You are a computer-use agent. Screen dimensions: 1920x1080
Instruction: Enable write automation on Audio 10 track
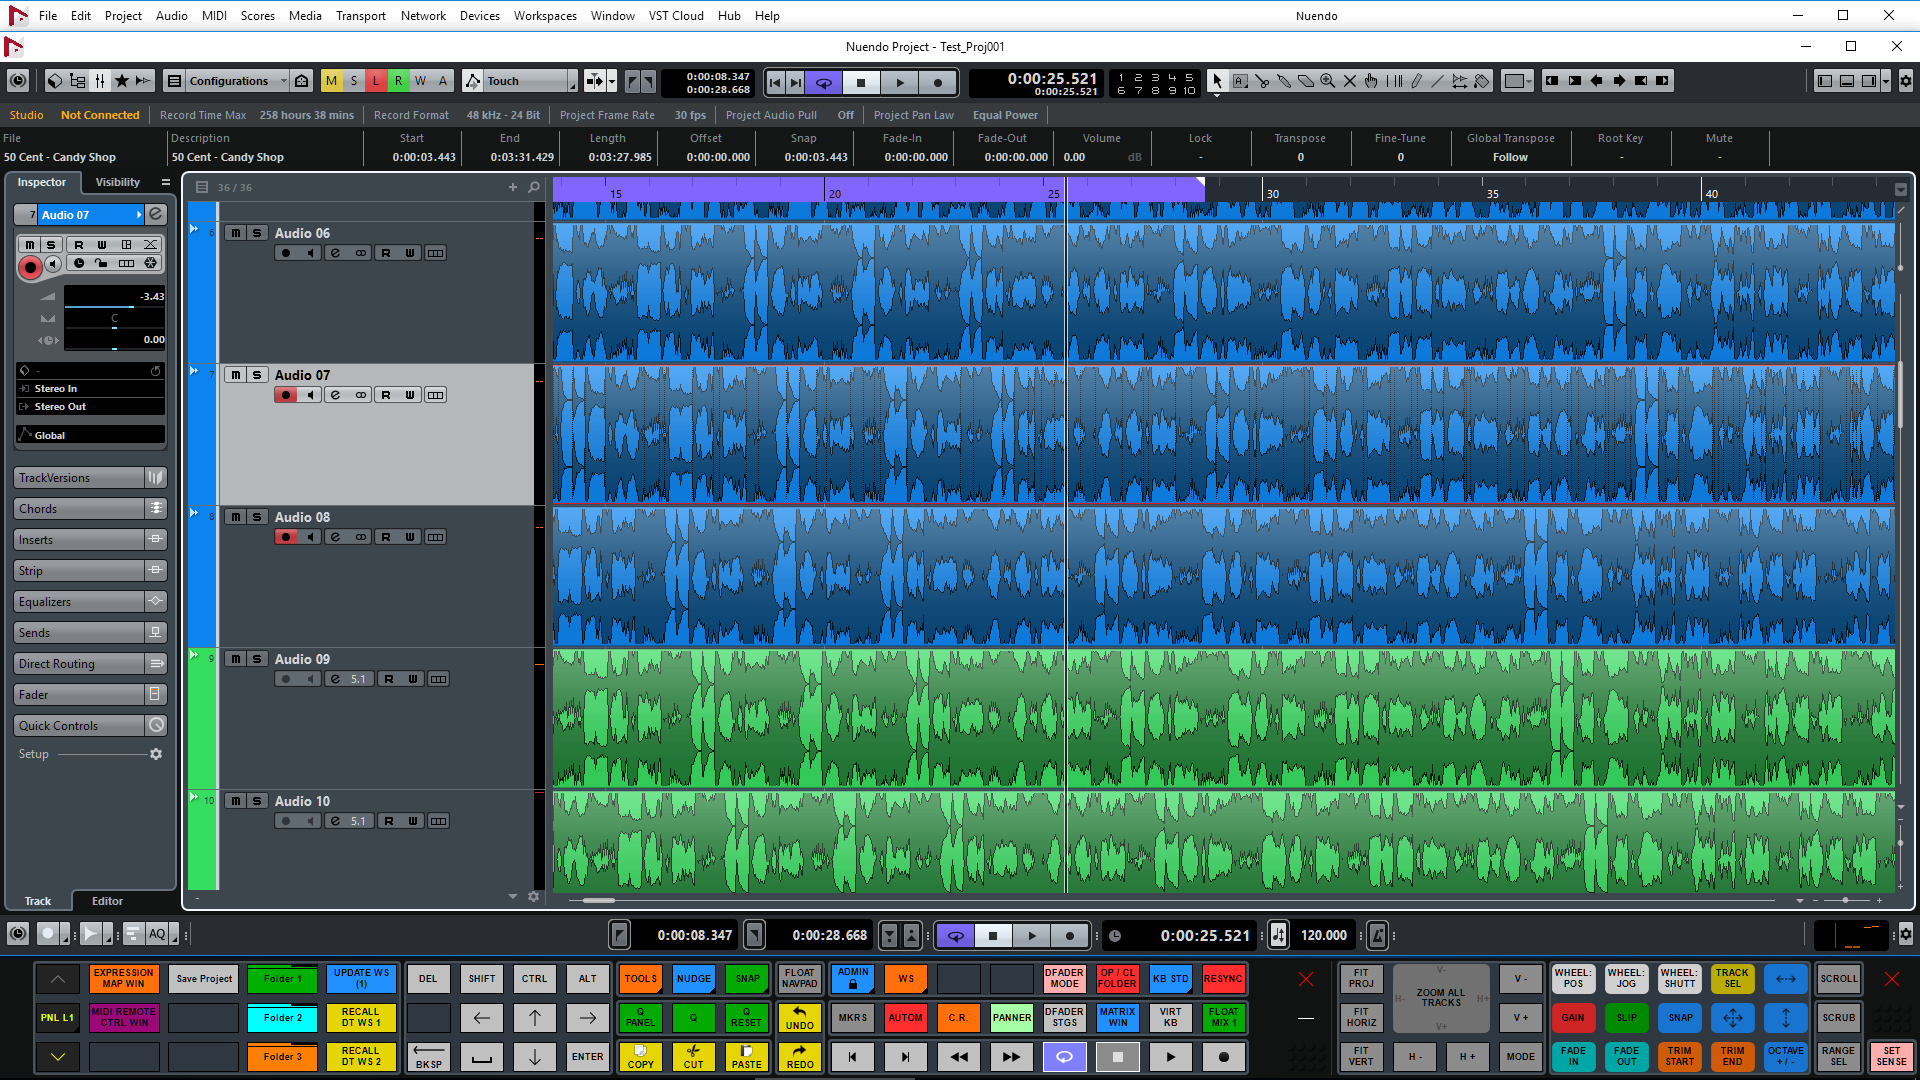click(x=413, y=821)
